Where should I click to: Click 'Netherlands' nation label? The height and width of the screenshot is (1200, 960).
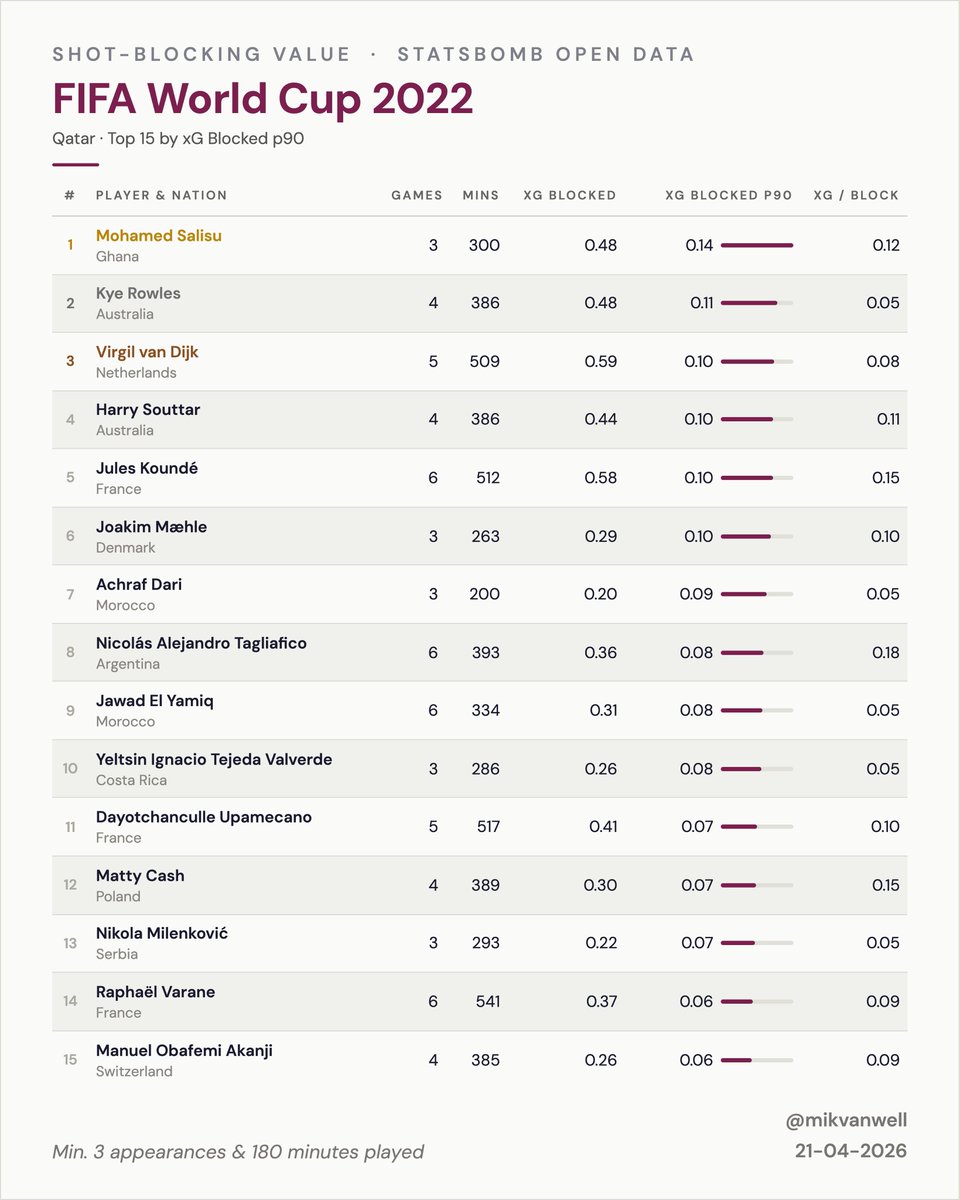click(x=136, y=372)
